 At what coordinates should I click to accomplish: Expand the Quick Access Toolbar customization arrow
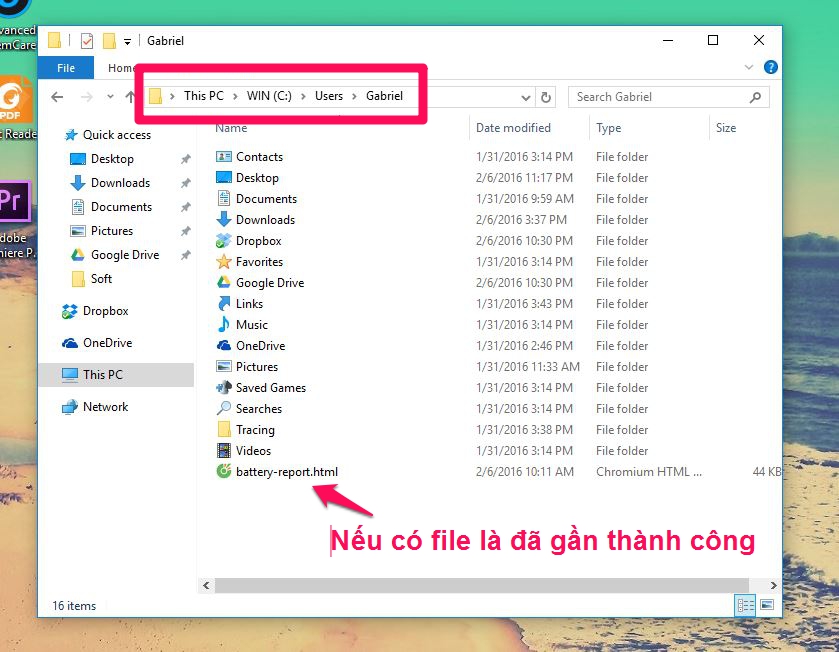[x=127, y=41]
